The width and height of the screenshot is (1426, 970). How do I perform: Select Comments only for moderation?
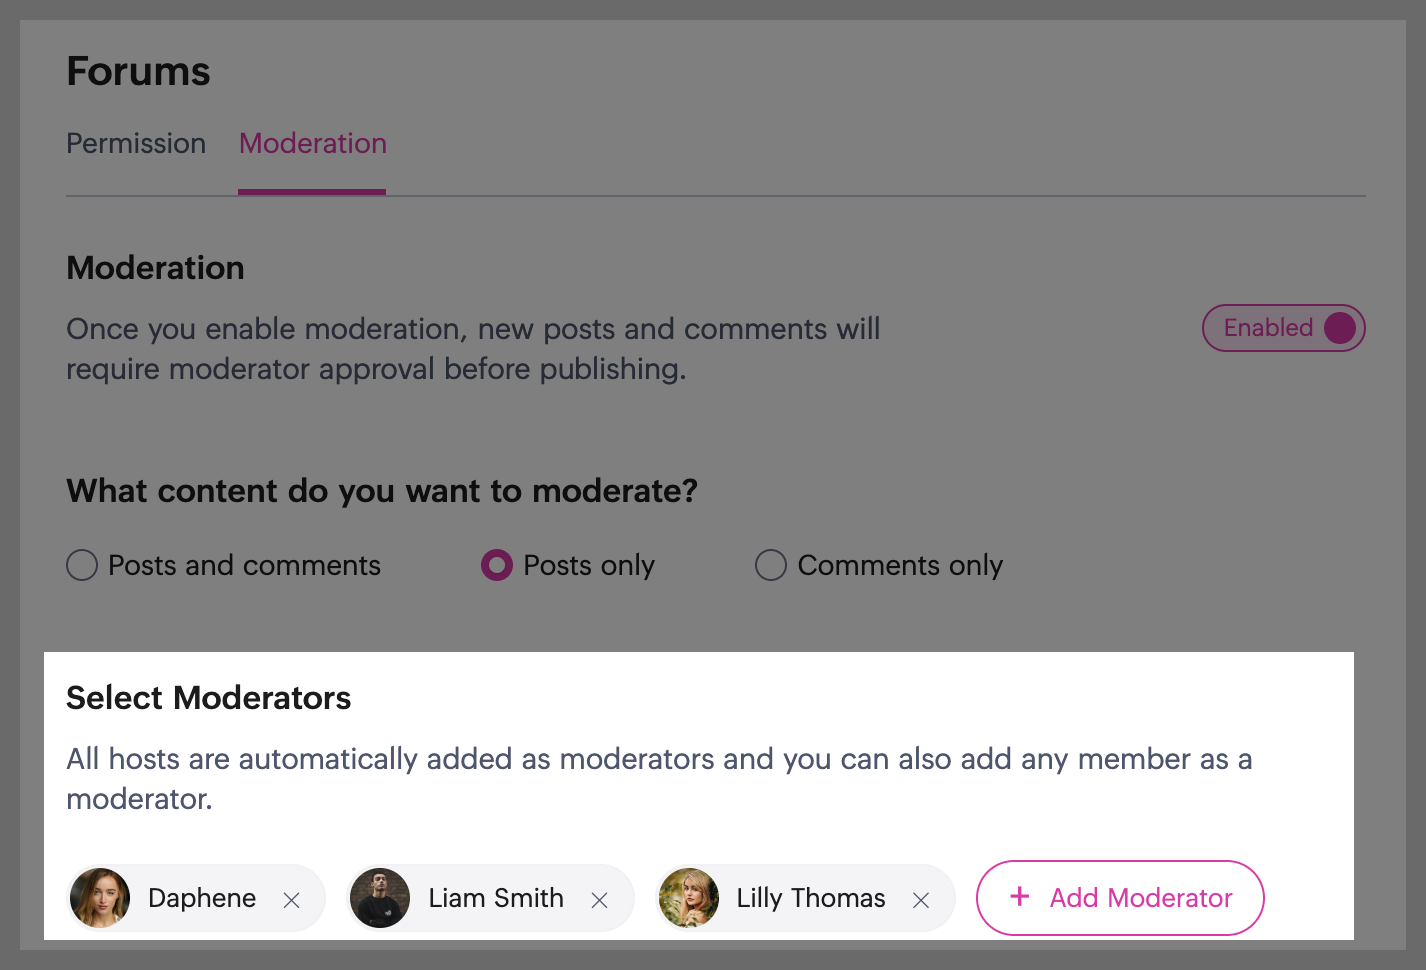[x=771, y=565]
